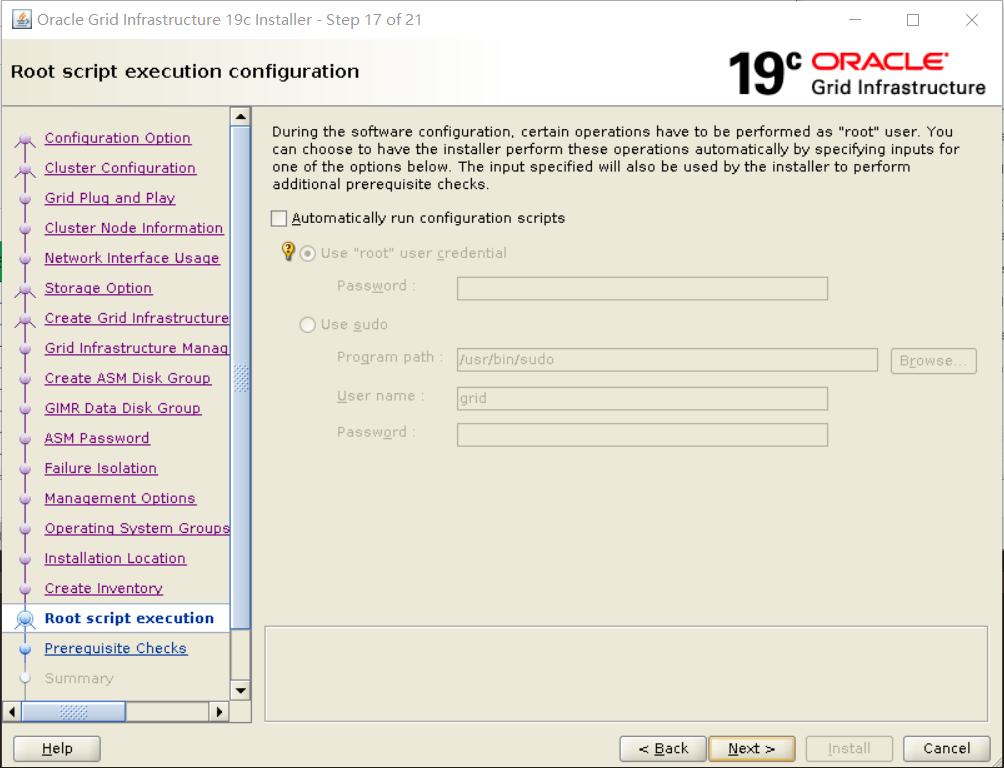Check Automatically run configuration scripts checkbox
This screenshot has height=768, width=1004.
coord(279,218)
